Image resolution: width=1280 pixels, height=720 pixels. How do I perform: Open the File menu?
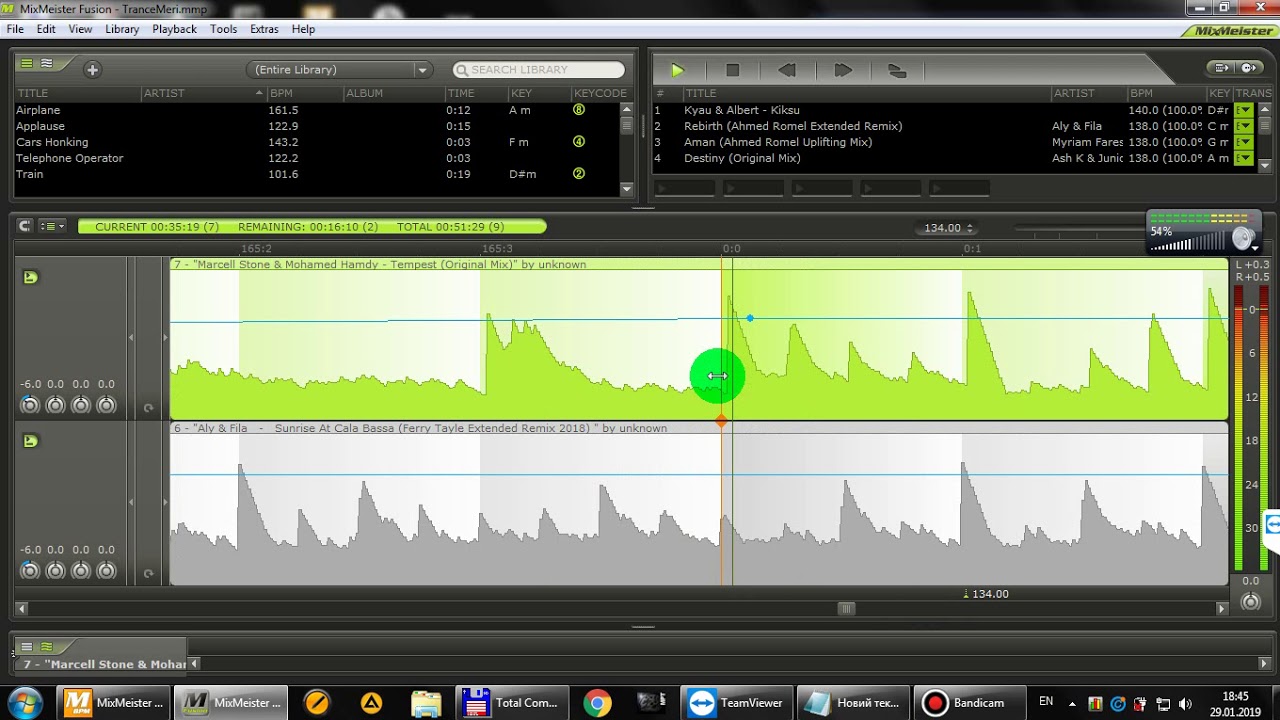pyautogui.click(x=15, y=29)
